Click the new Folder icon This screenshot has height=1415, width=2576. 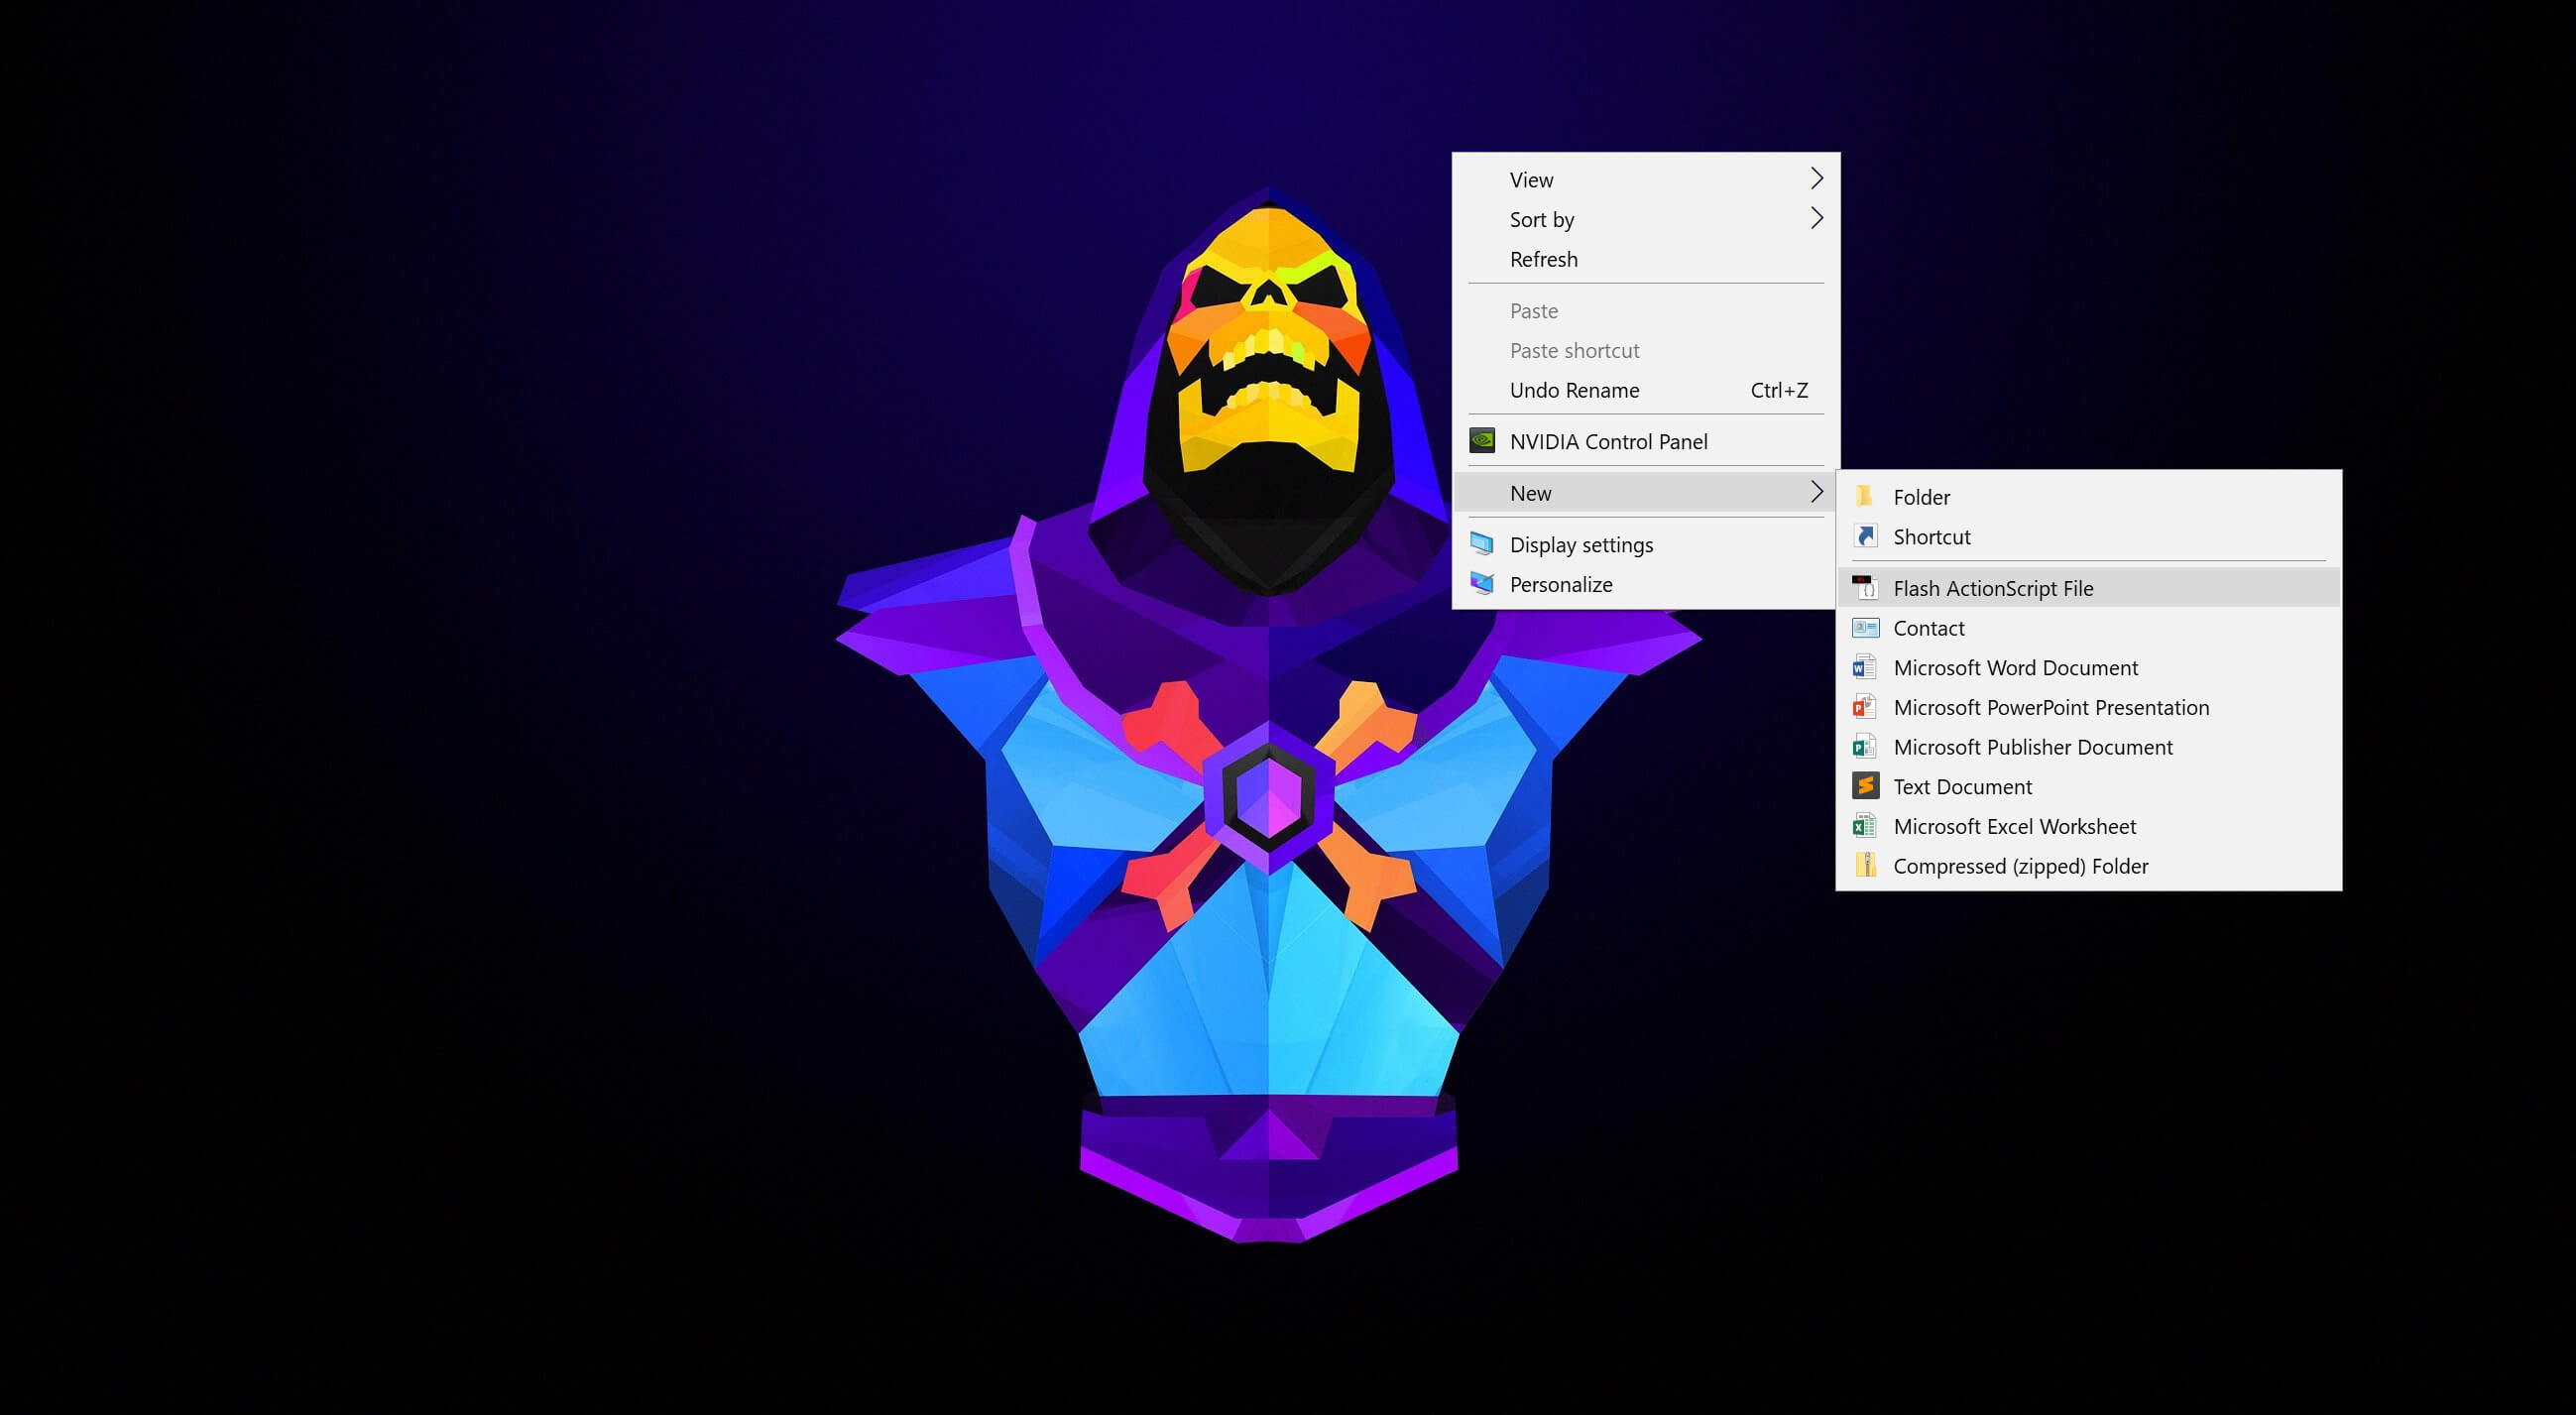tap(1864, 496)
